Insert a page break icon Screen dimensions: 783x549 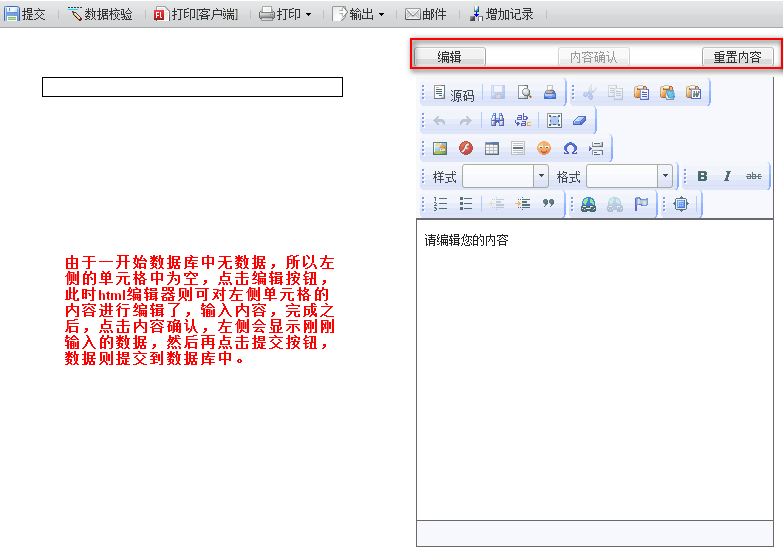[x=596, y=148]
